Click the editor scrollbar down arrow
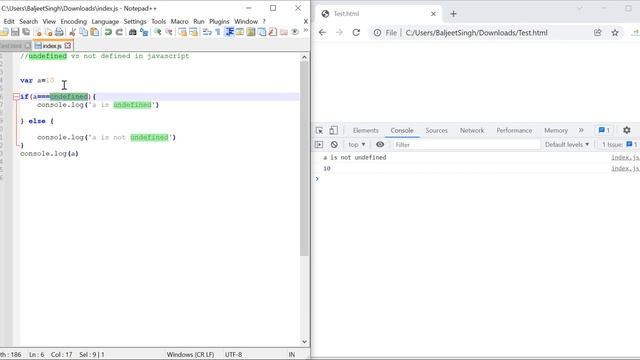The image size is (640, 360). coord(304,342)
